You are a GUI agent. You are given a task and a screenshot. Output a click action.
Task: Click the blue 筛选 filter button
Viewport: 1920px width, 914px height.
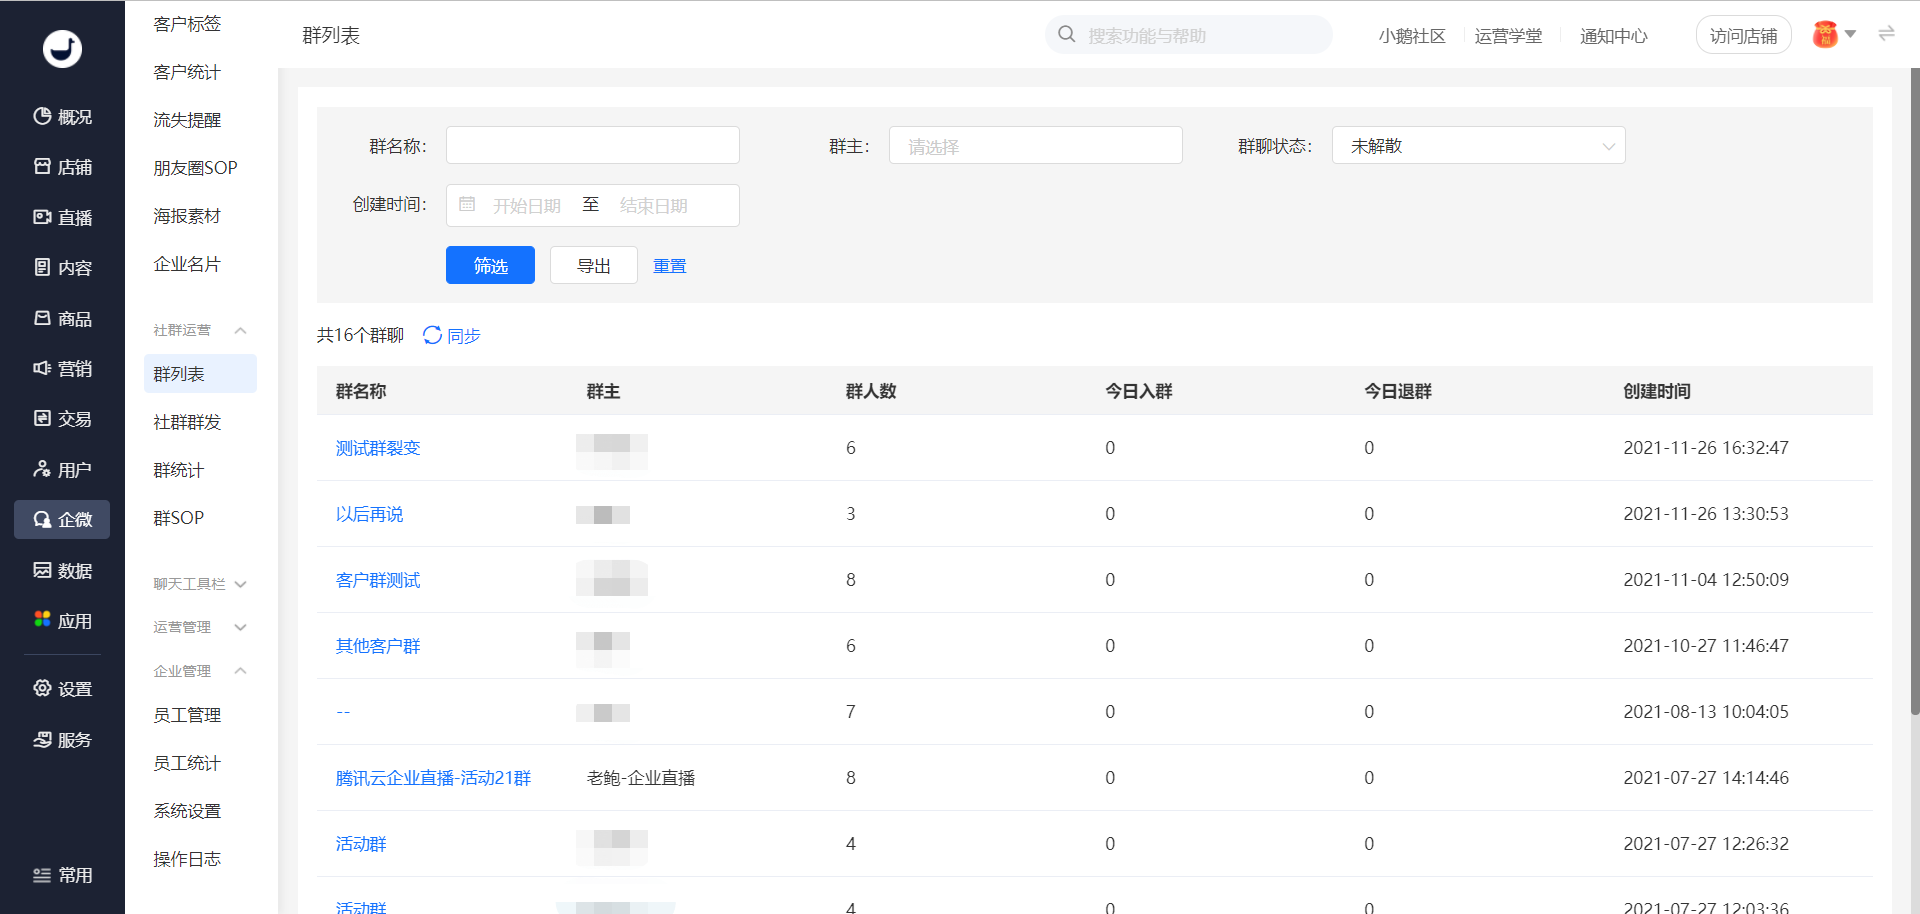click(490, 265)
